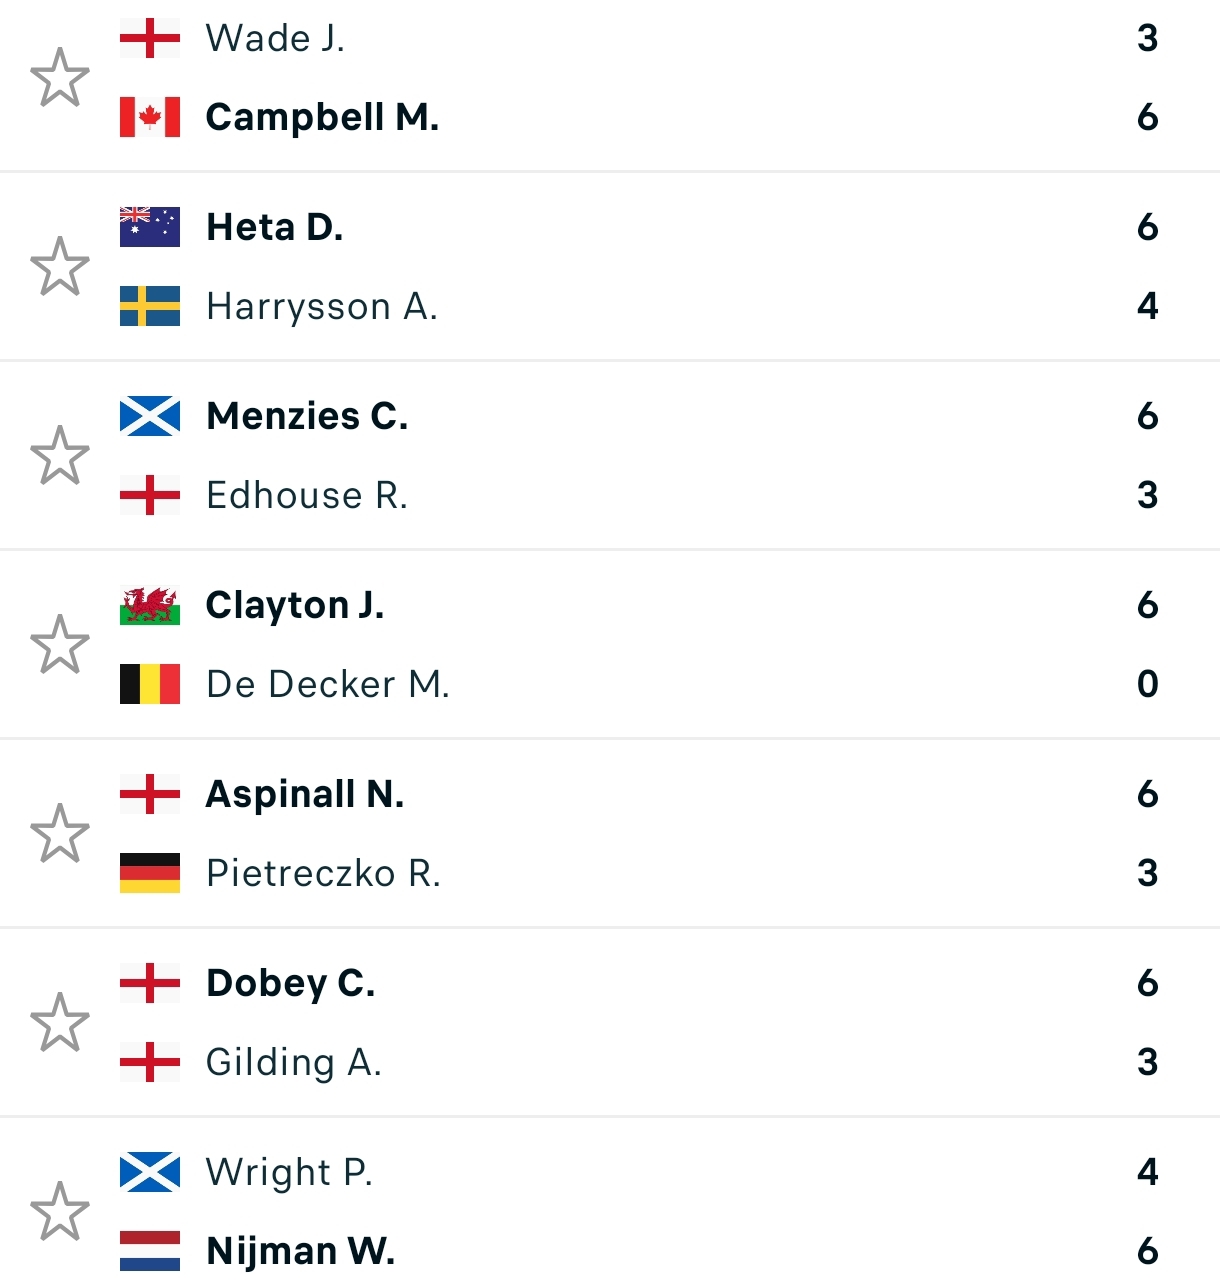Image resolution: width=1220 pixels, height=1280 pixels.
Task: Star the Aspinall vs Pietreczko match
Action: [x=60, y=833]
